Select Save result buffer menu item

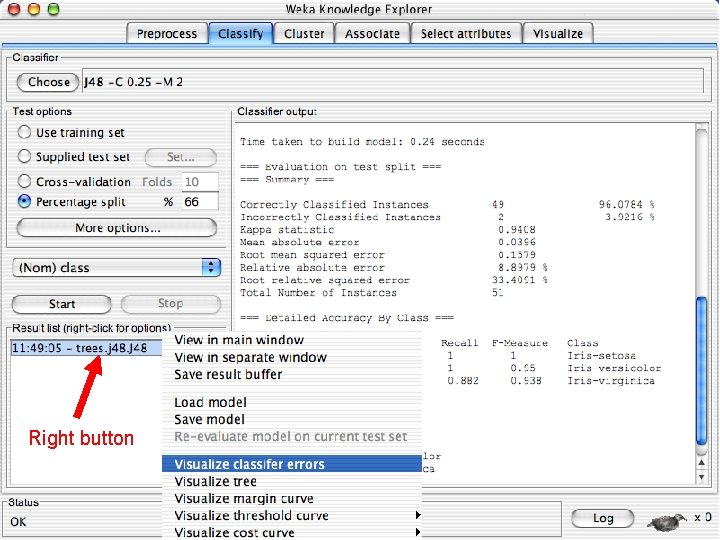pos(292,374)
